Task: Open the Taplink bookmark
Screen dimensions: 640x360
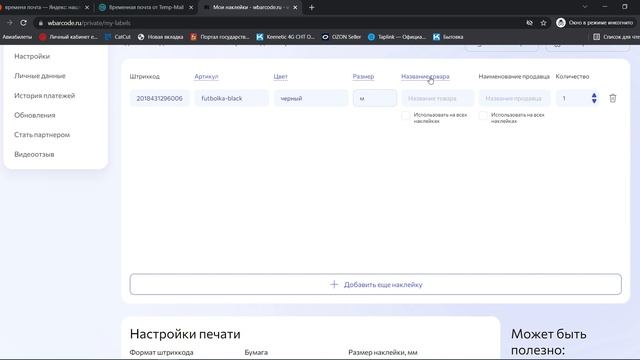Action: point(397,37)
